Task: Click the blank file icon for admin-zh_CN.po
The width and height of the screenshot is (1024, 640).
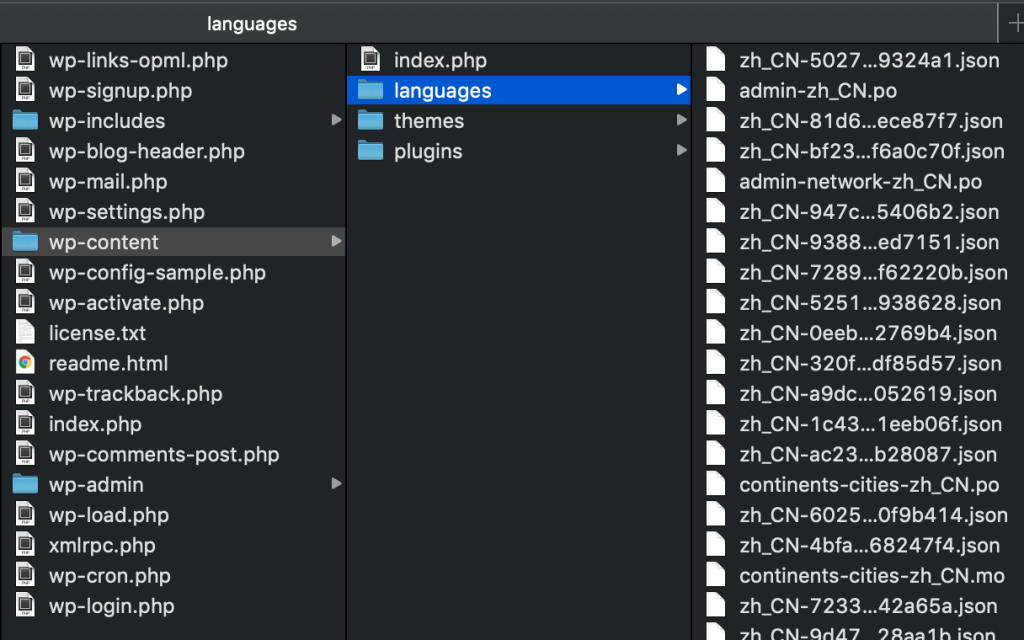Action: tap(716, 90)
